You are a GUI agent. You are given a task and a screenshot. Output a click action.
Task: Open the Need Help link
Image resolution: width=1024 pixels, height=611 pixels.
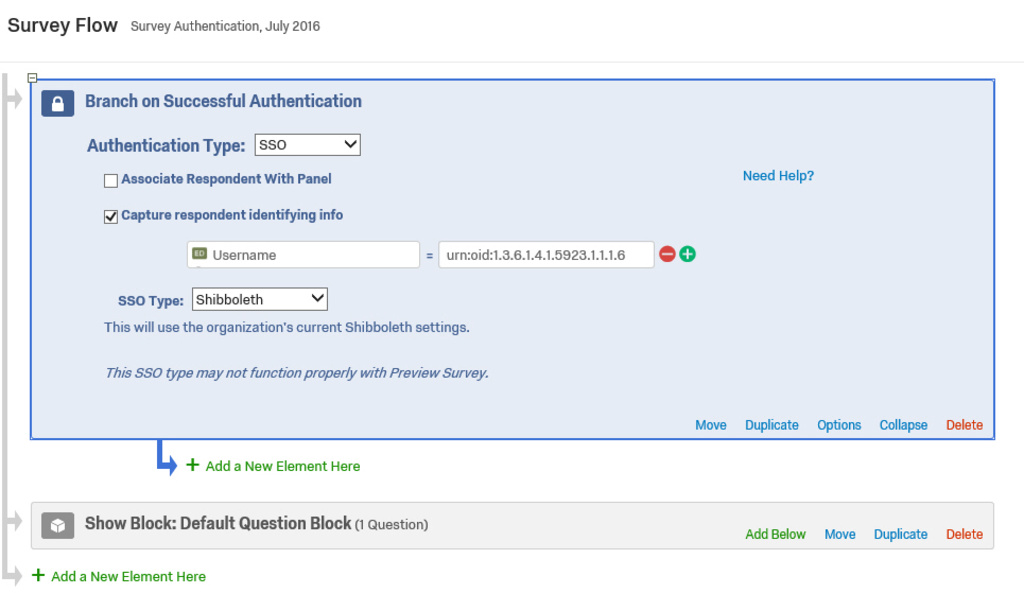click(x=778, y=176)
